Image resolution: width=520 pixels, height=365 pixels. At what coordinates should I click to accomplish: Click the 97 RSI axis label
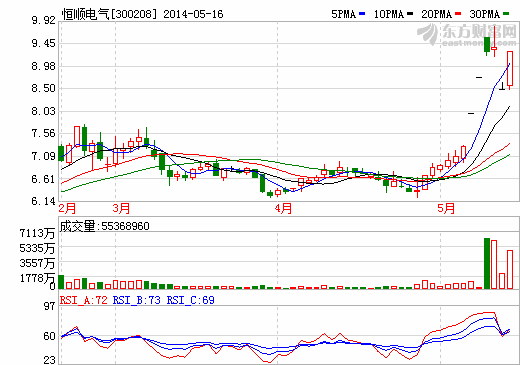pyautogui.click(x=50, y=306)
